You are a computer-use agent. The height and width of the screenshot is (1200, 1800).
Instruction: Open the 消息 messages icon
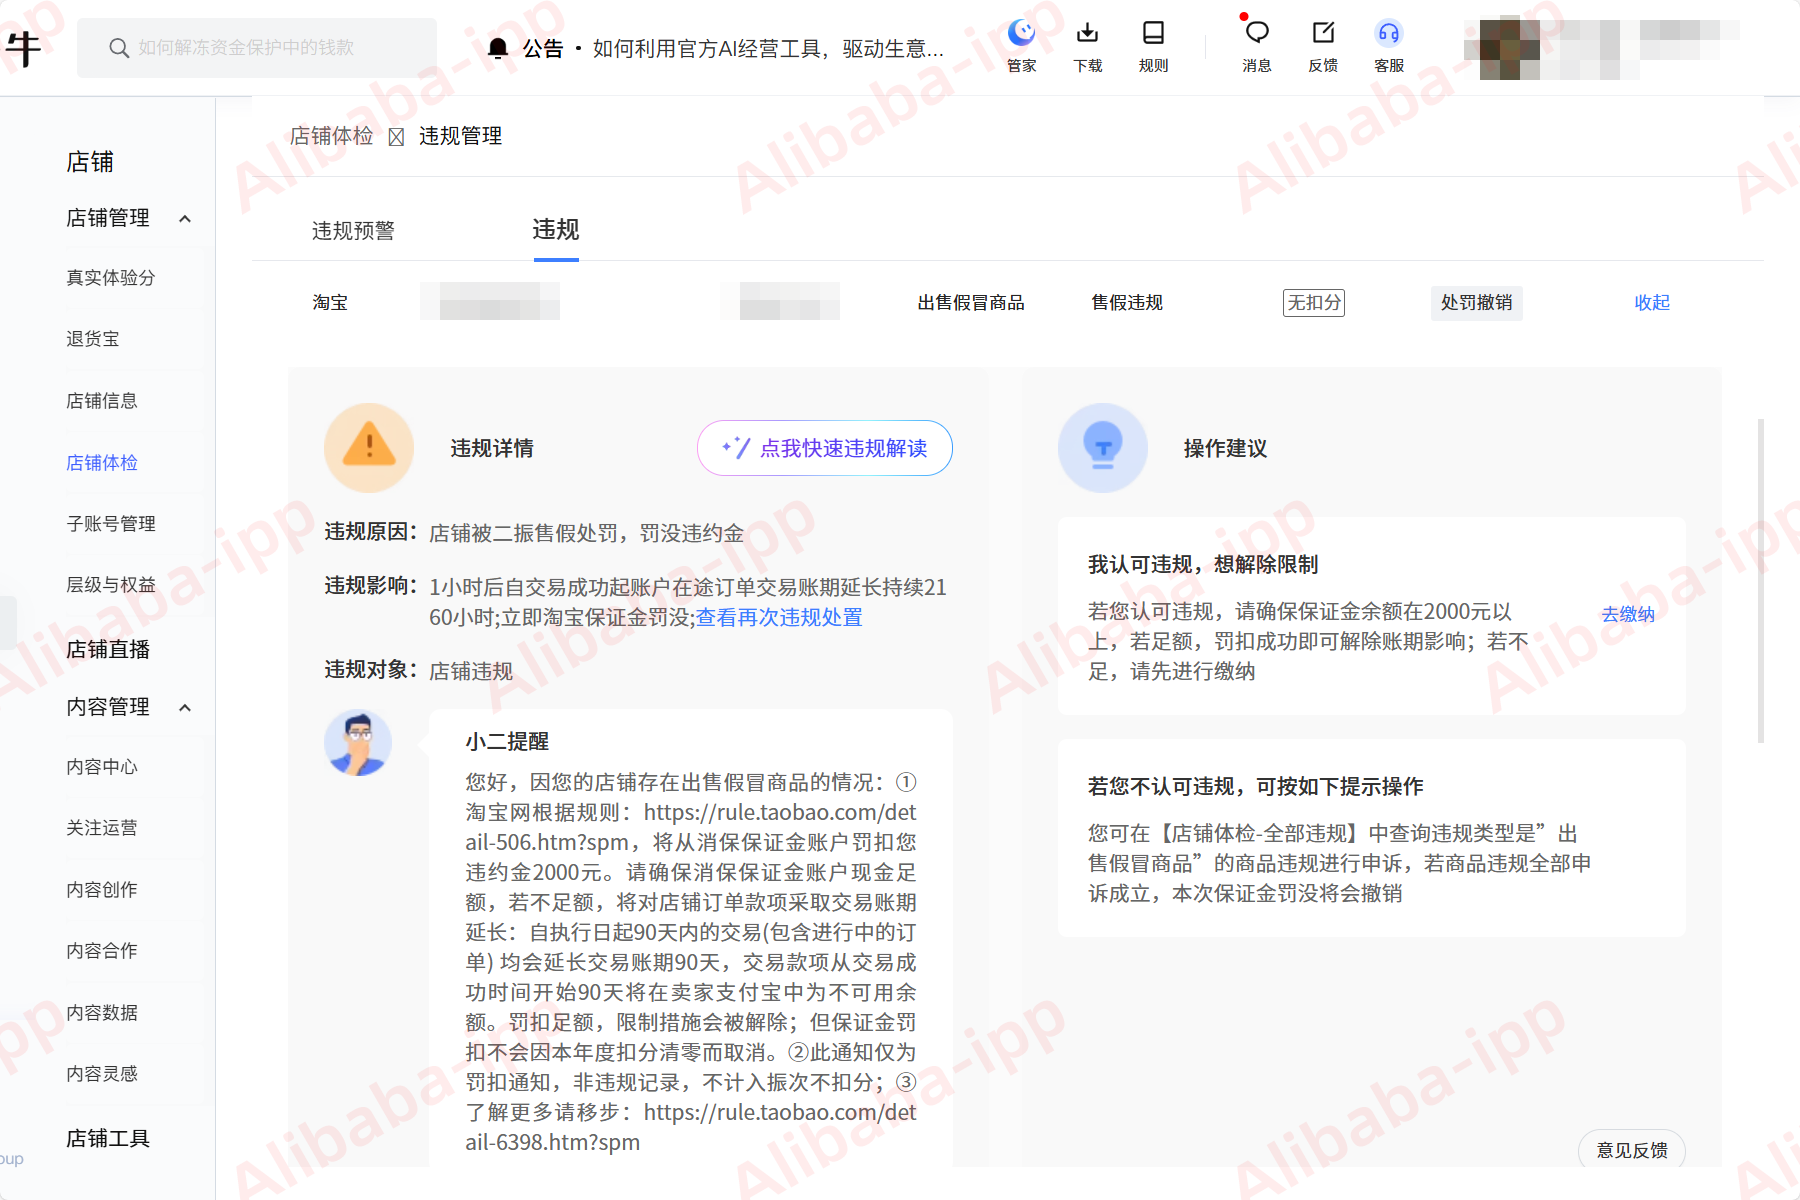(1257, 46)
